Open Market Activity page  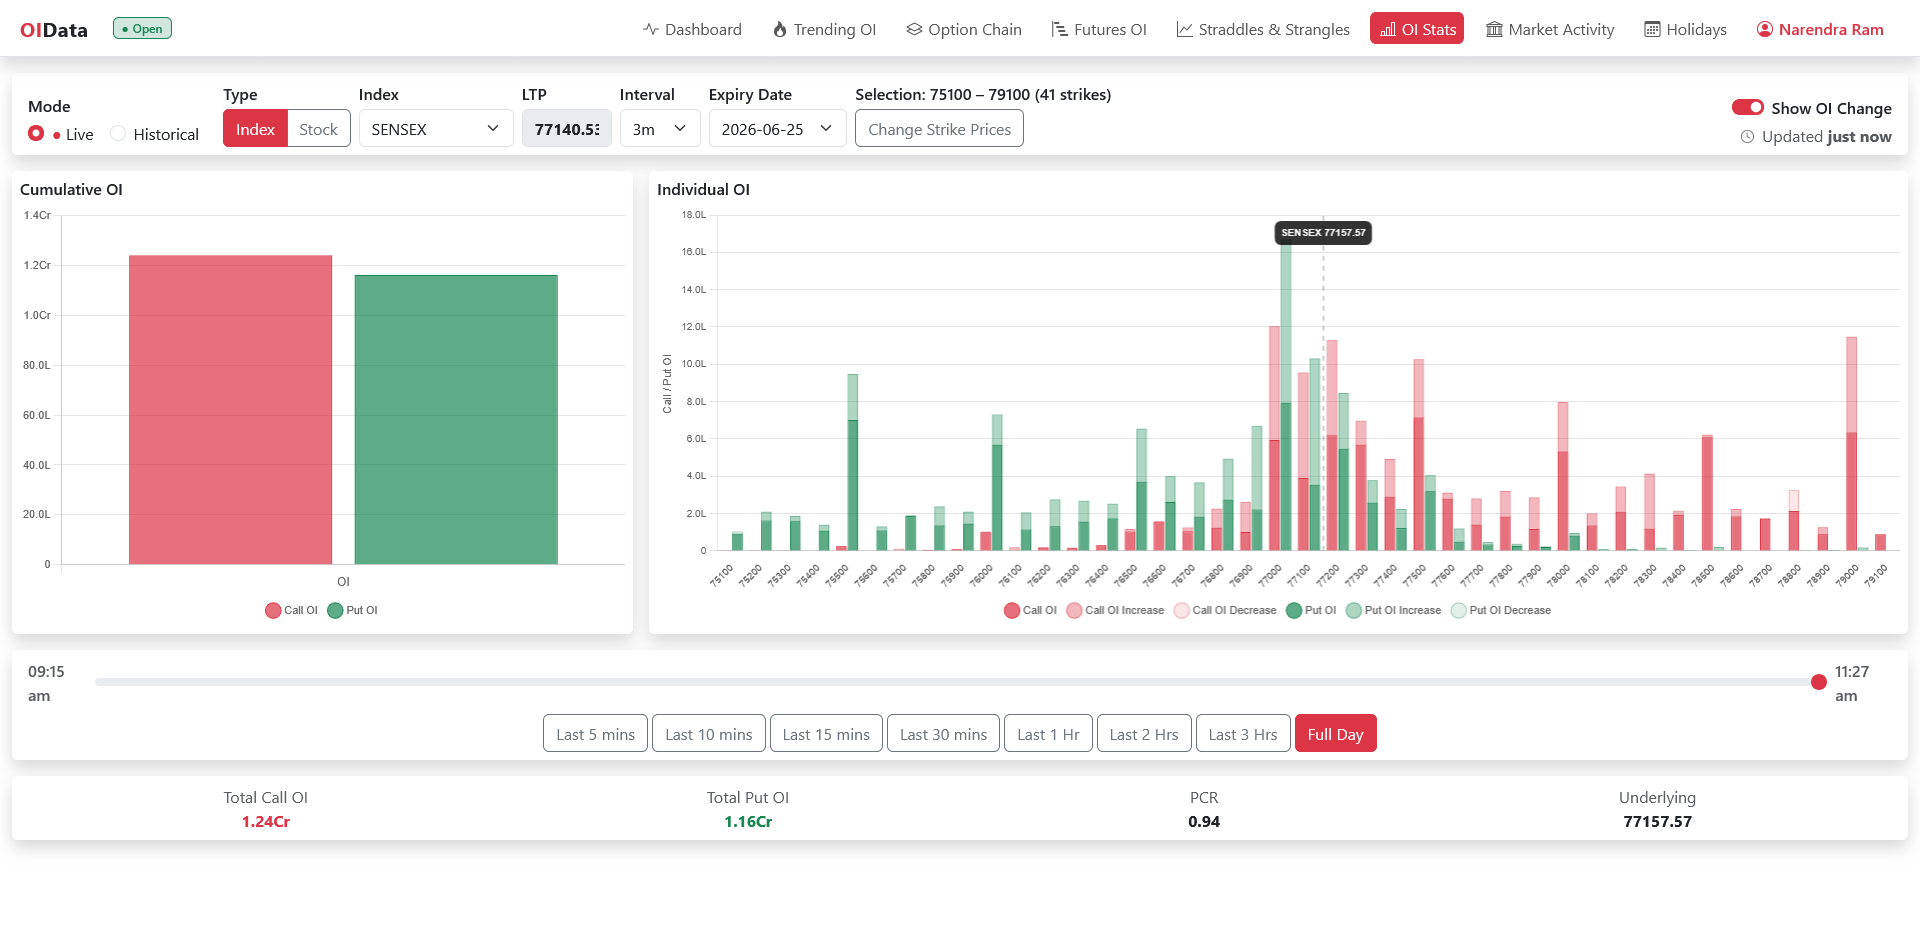(x=1550, y=29)
